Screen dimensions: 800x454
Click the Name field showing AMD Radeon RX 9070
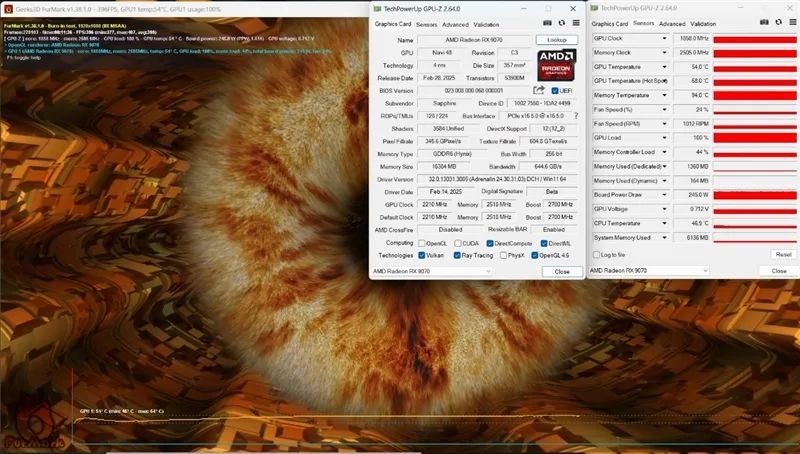(474, 40)
